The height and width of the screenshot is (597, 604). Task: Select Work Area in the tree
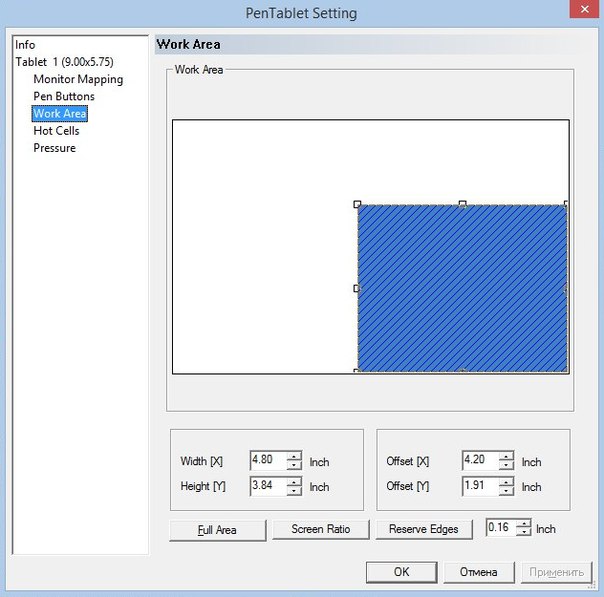[60, 114]
